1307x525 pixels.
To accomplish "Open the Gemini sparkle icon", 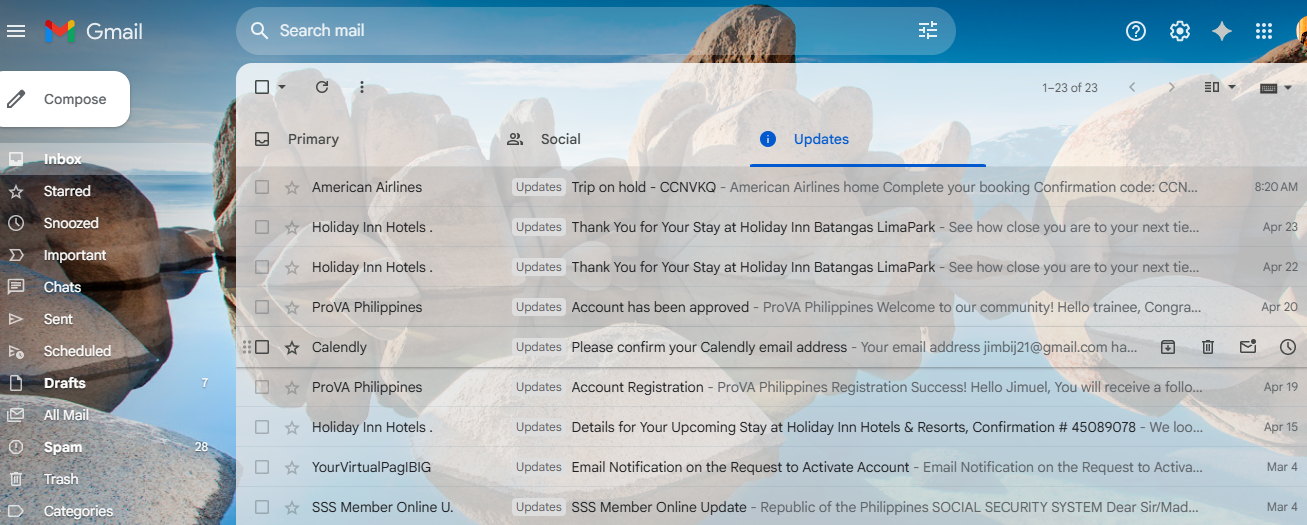I will point(1222,31).
